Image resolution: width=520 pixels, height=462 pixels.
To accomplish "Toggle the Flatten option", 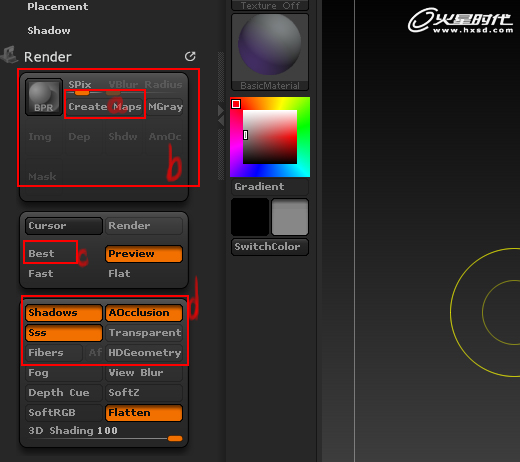I will [x=144, y=413].
